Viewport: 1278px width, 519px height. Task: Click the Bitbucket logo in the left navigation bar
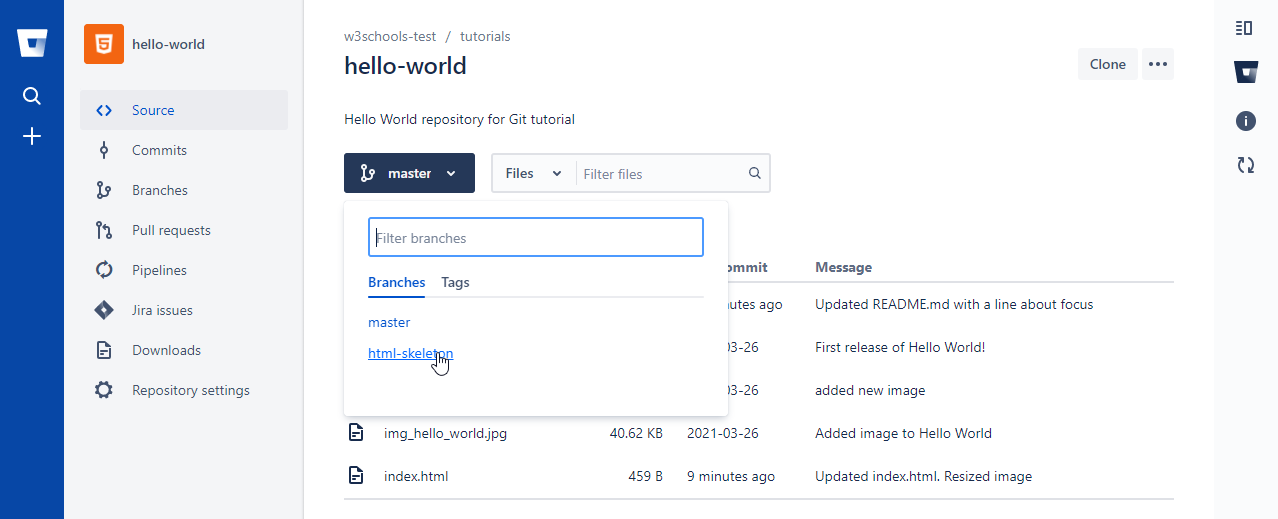click(x=32, y=44)
